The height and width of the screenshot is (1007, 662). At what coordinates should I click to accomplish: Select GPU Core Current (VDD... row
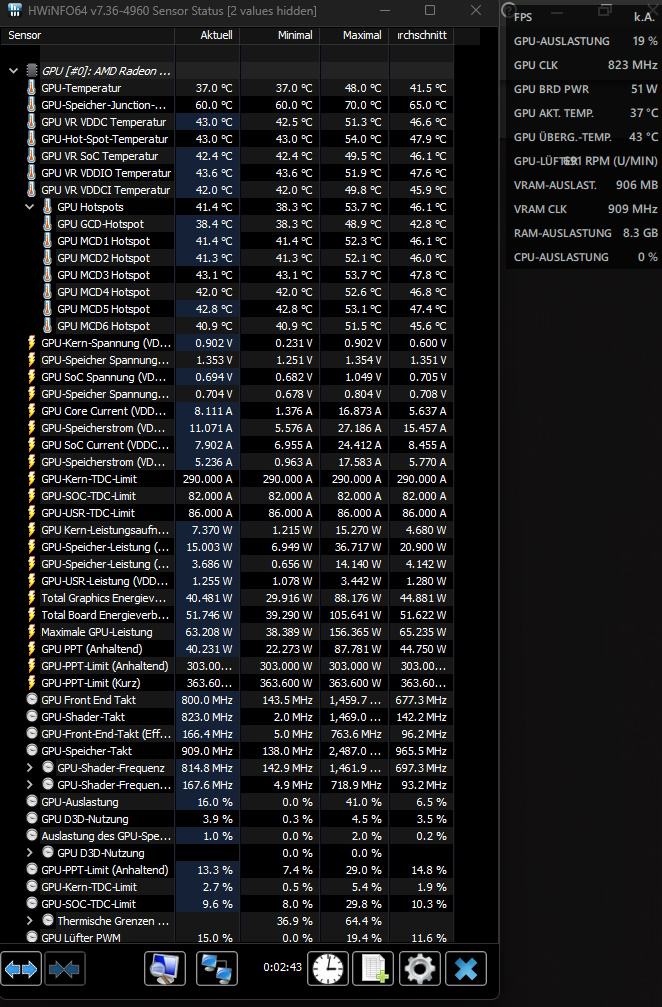coord(227,411)
